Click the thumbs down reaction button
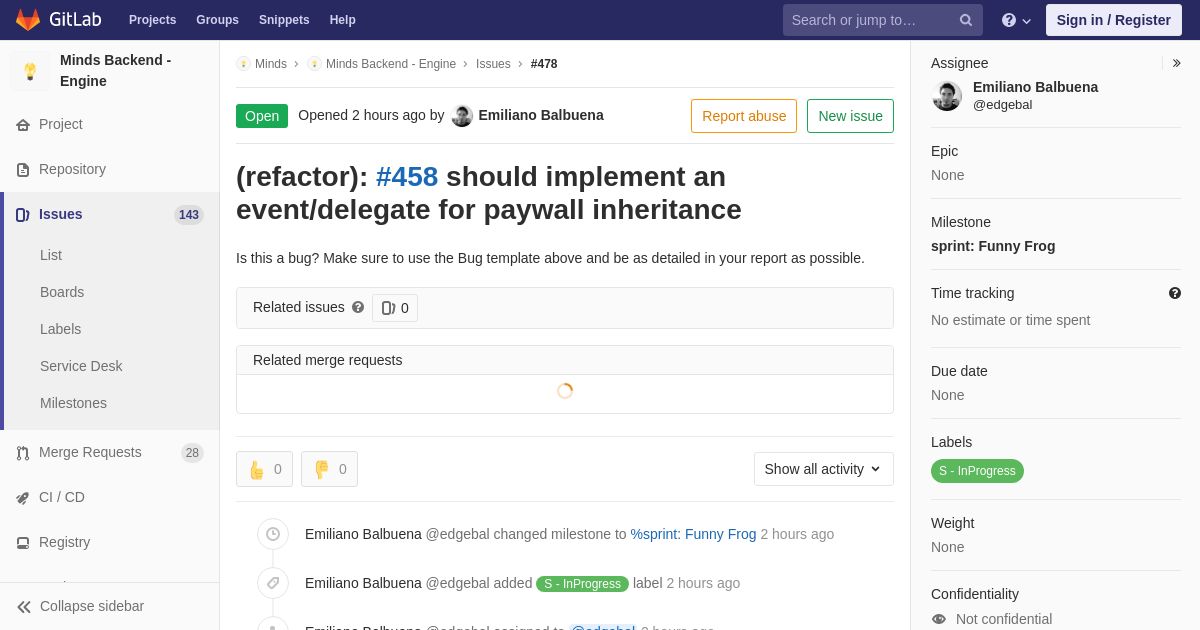The image size is (1200, 630). tap(329, 469)
